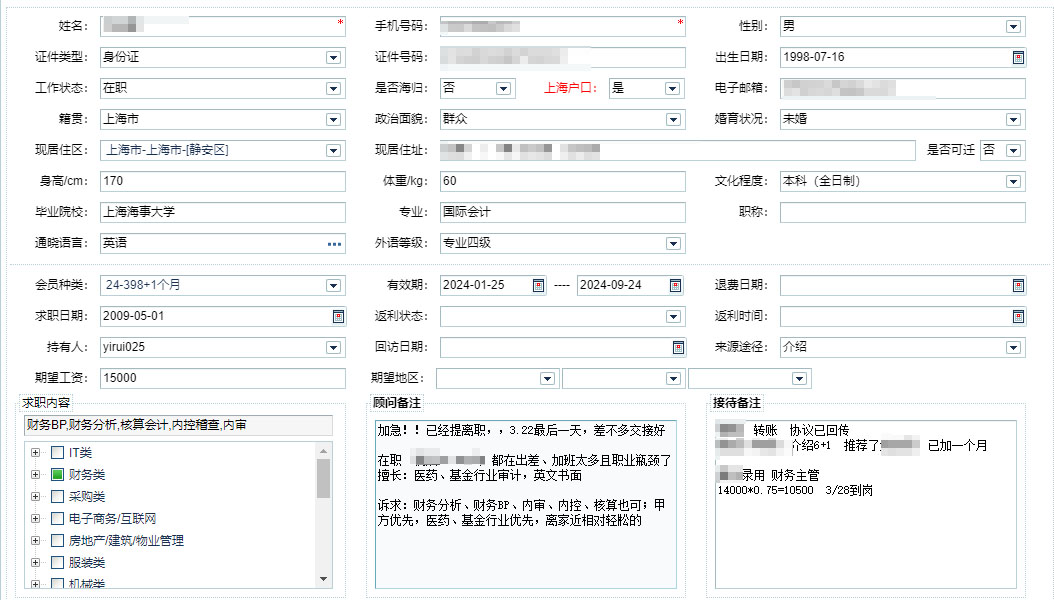
Task: Open the 政治面貌 dropdown
Action: tap(673, 120)
